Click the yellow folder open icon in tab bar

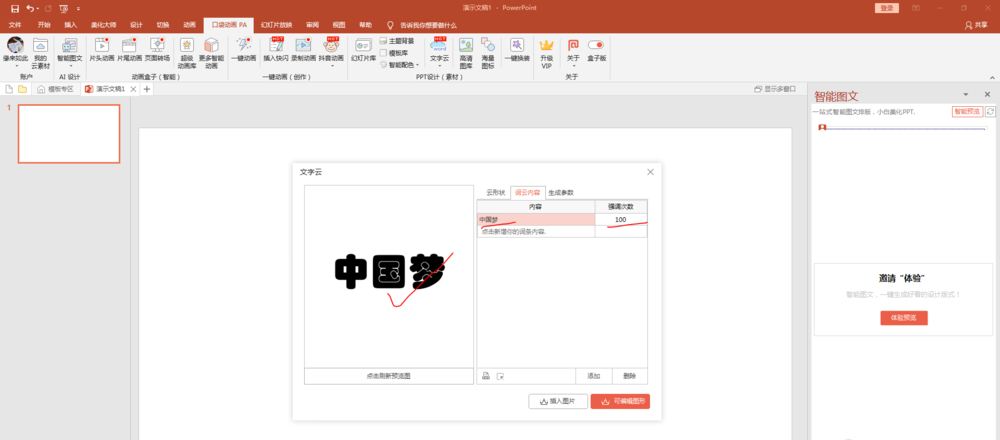click(x=22, y=89)
